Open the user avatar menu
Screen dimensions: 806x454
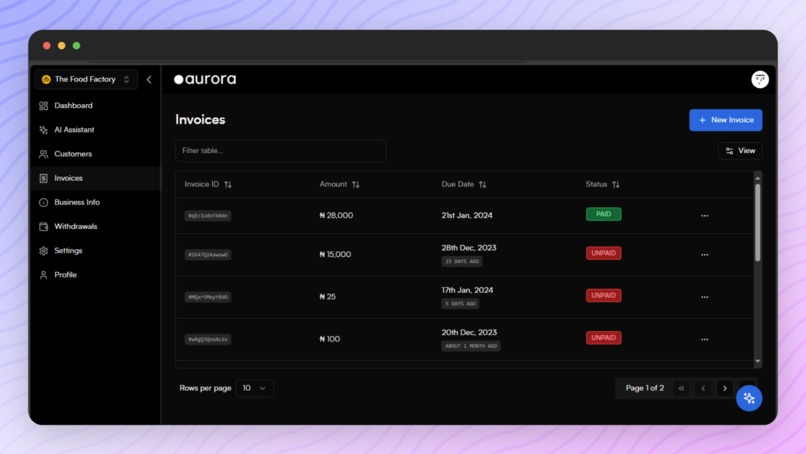click(x=760, y=79)
